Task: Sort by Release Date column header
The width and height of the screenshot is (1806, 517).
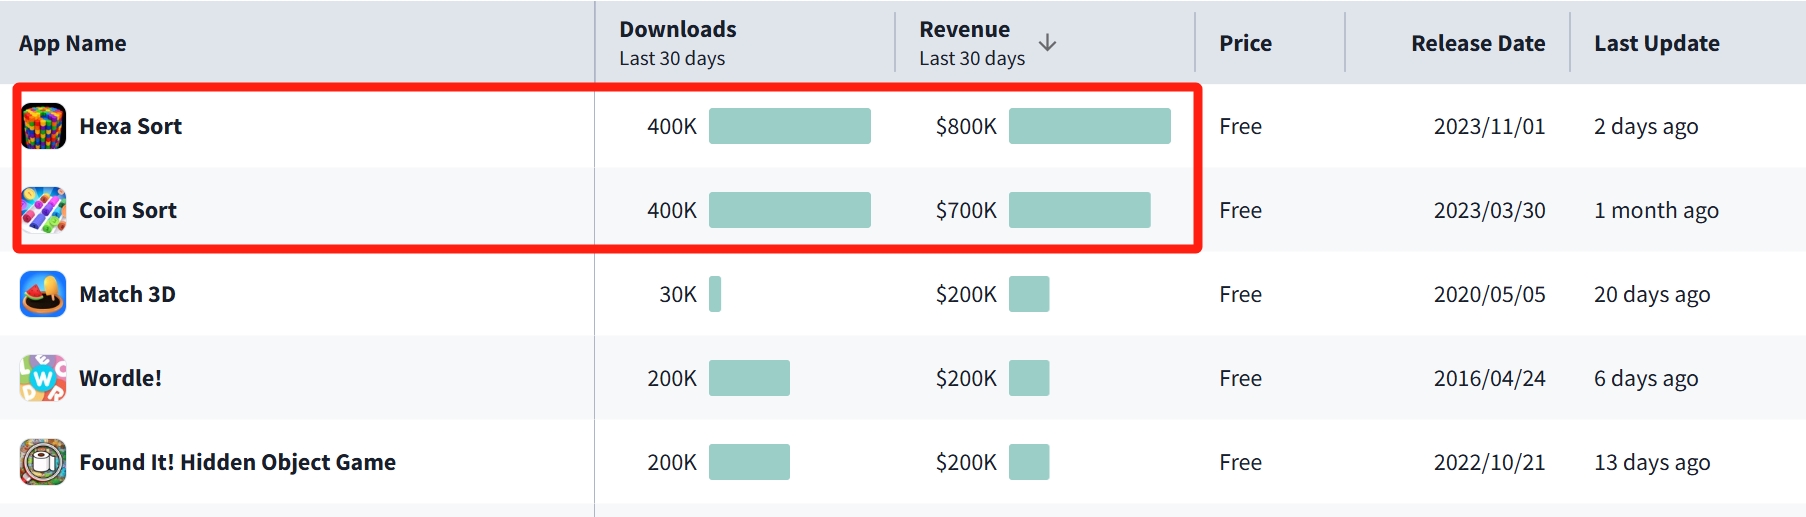Action: (1478, 43)
